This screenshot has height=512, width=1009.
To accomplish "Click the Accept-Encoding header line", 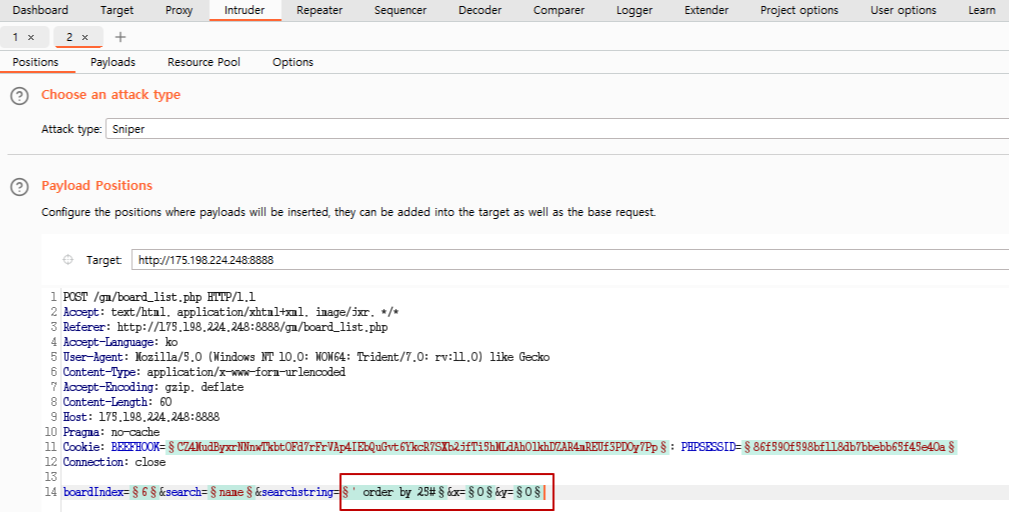I will pos(153,387).
